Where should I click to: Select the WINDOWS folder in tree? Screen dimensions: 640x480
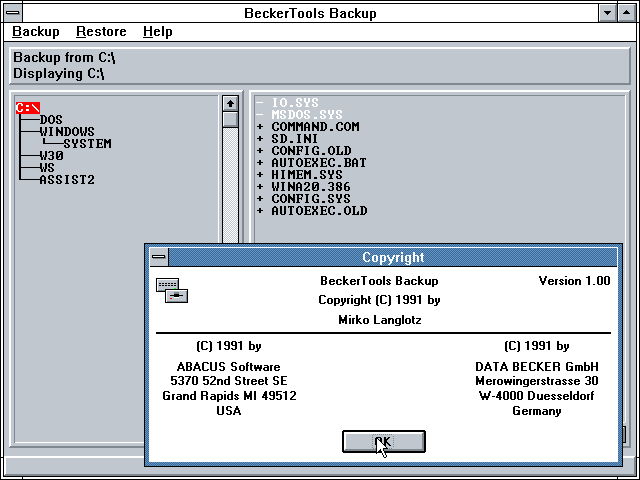67,131
